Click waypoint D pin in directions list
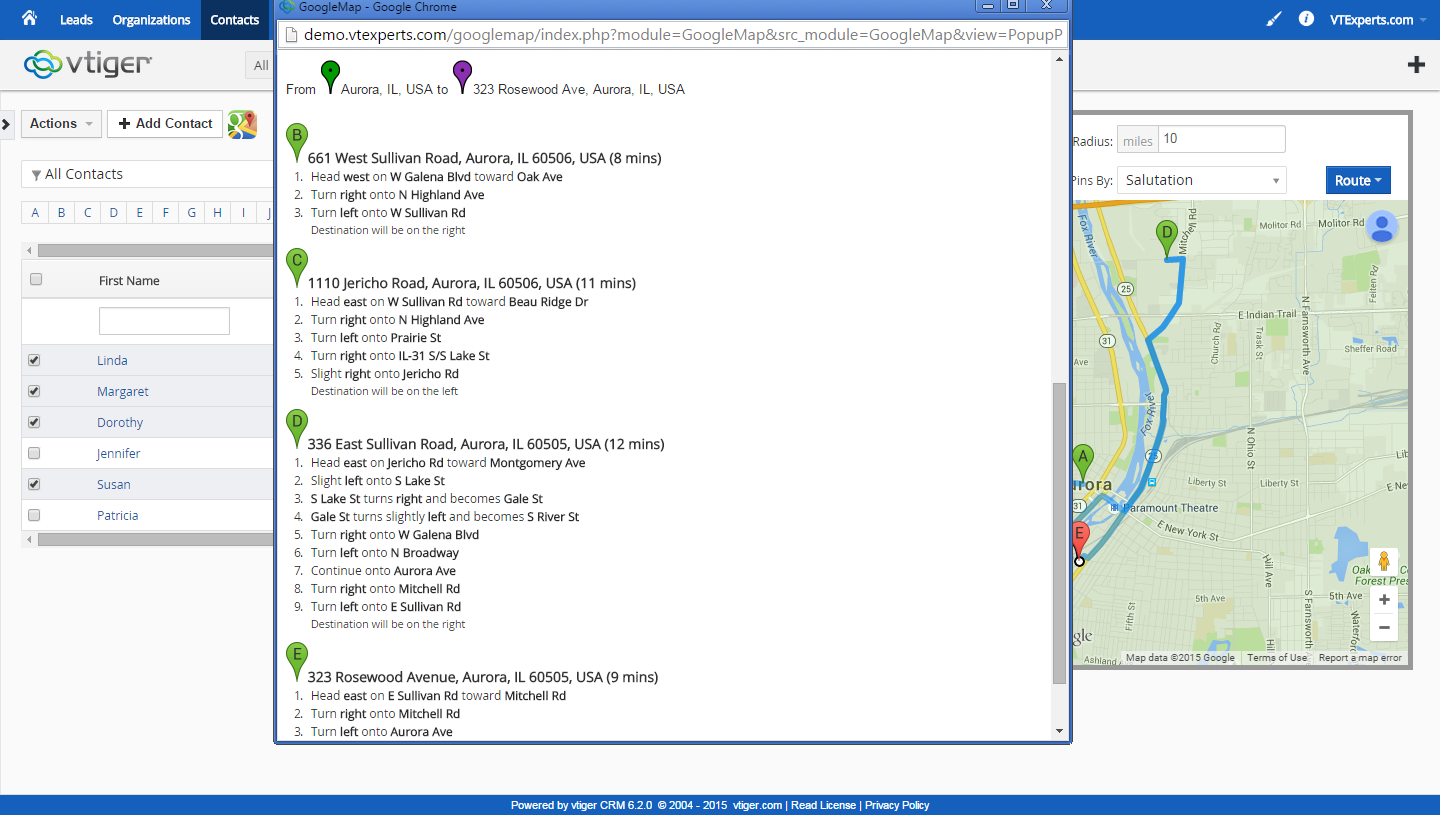This screenshot has height=815, width=1440. (x=296, y=429)
